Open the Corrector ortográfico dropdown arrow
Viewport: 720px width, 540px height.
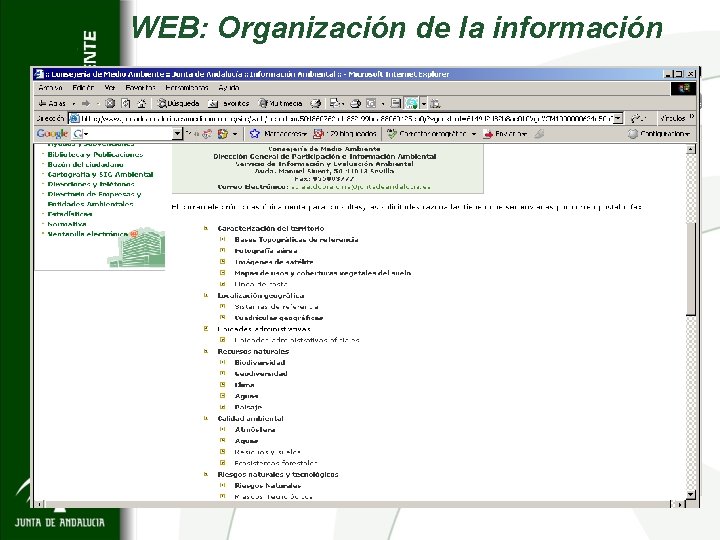pyautogui.click(x=473, y=134)
